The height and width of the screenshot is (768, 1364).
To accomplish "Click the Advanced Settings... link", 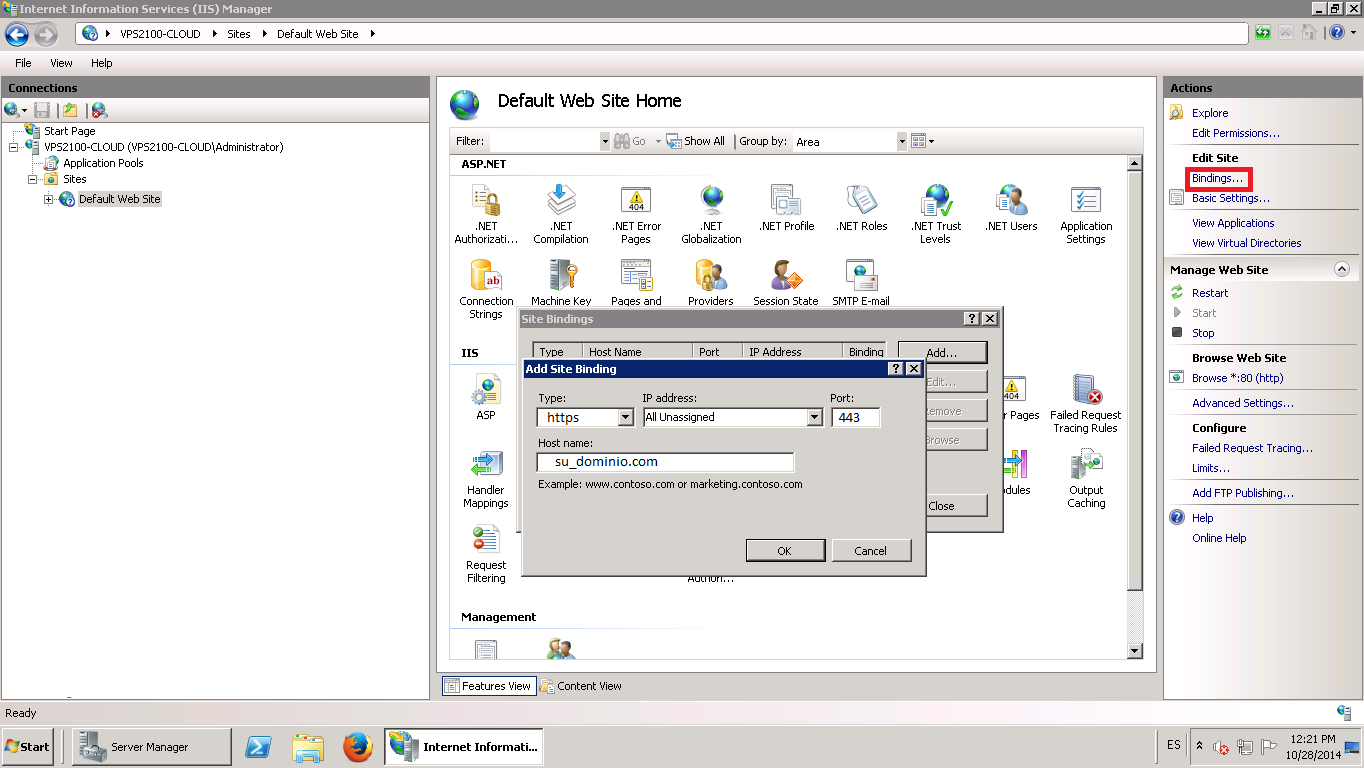I will pyautogui.click(x=1243, y=403).
